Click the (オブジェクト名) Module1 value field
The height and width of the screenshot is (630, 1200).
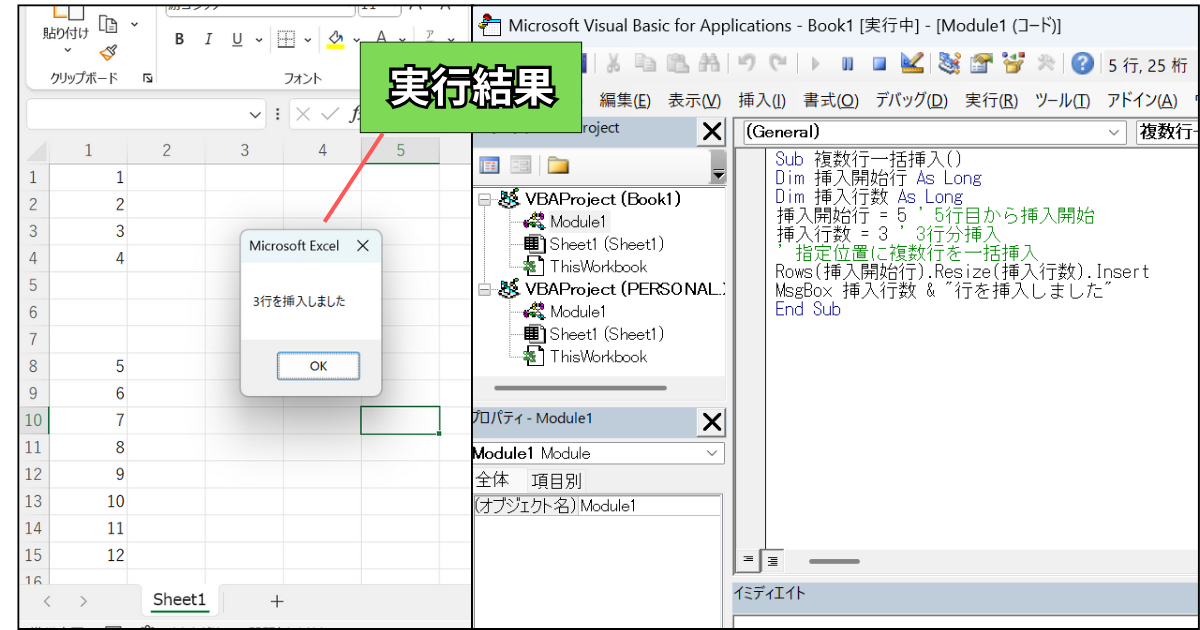coord(649,506)
